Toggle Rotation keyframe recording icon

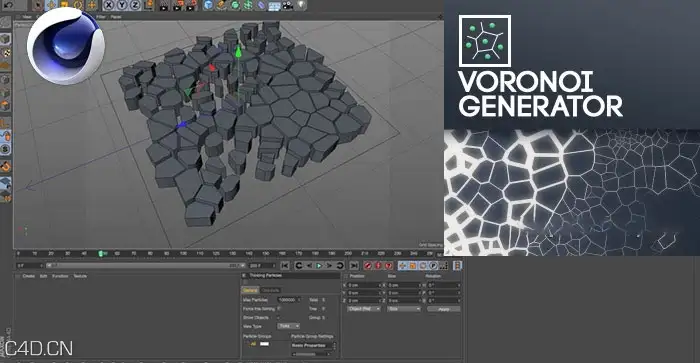423,266
